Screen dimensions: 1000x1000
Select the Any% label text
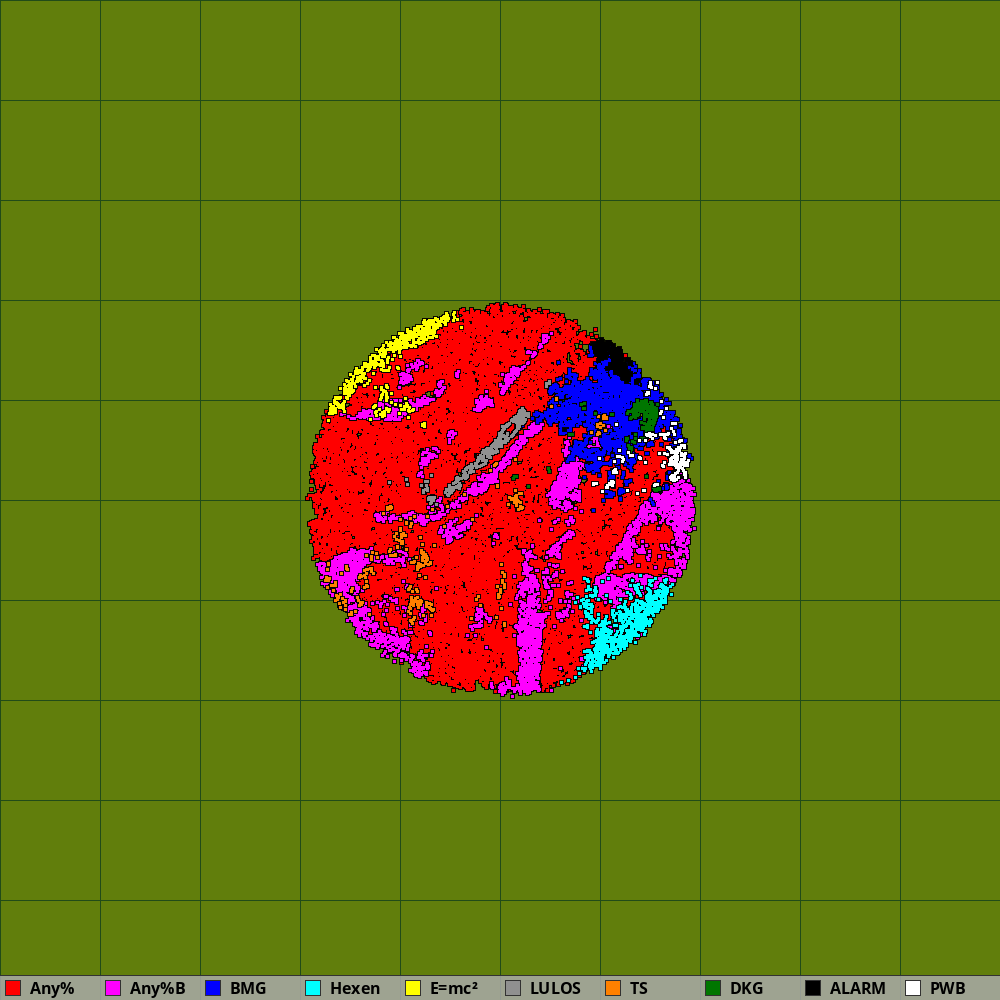[52, 989]
